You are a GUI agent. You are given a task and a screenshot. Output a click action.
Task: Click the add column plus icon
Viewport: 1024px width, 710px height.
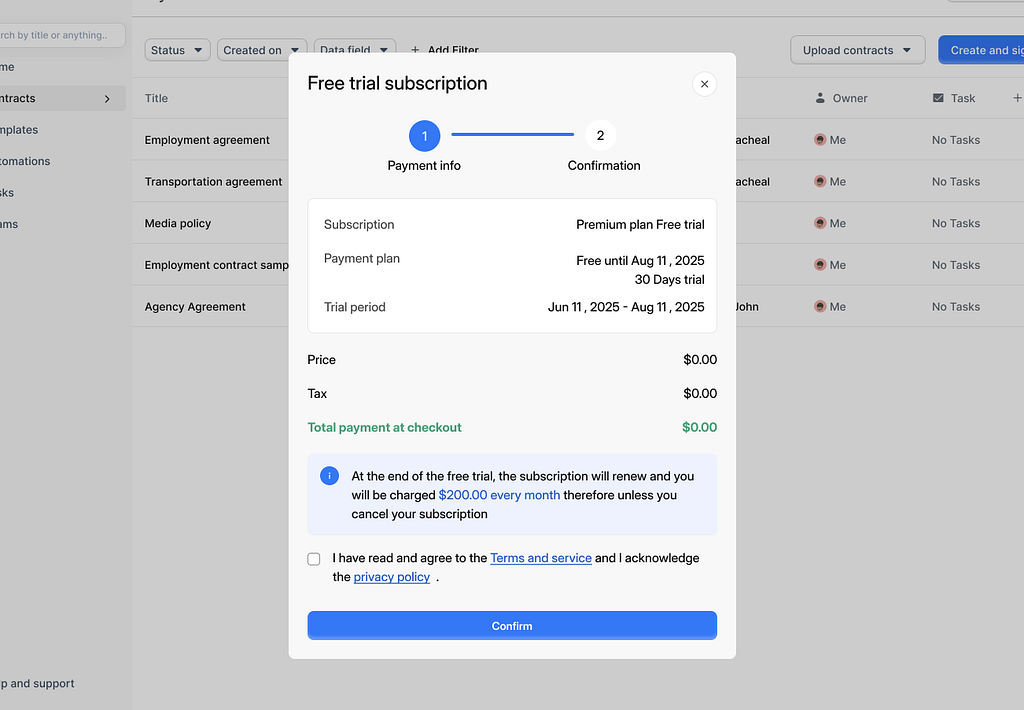pos(1017,98)
